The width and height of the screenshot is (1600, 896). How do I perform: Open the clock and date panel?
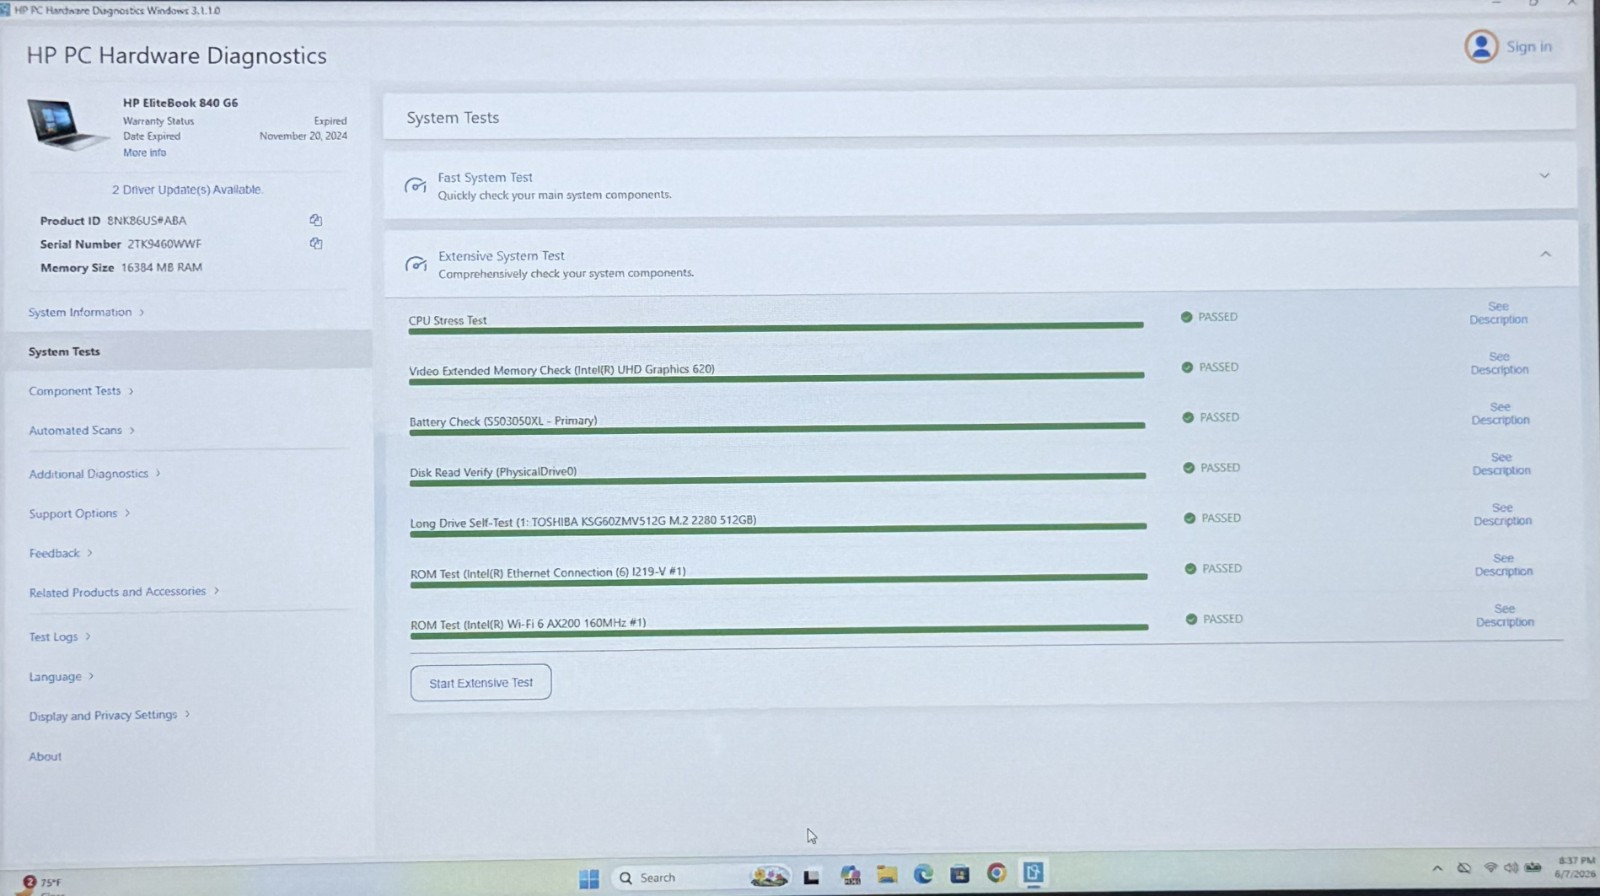pos(1575,867)
